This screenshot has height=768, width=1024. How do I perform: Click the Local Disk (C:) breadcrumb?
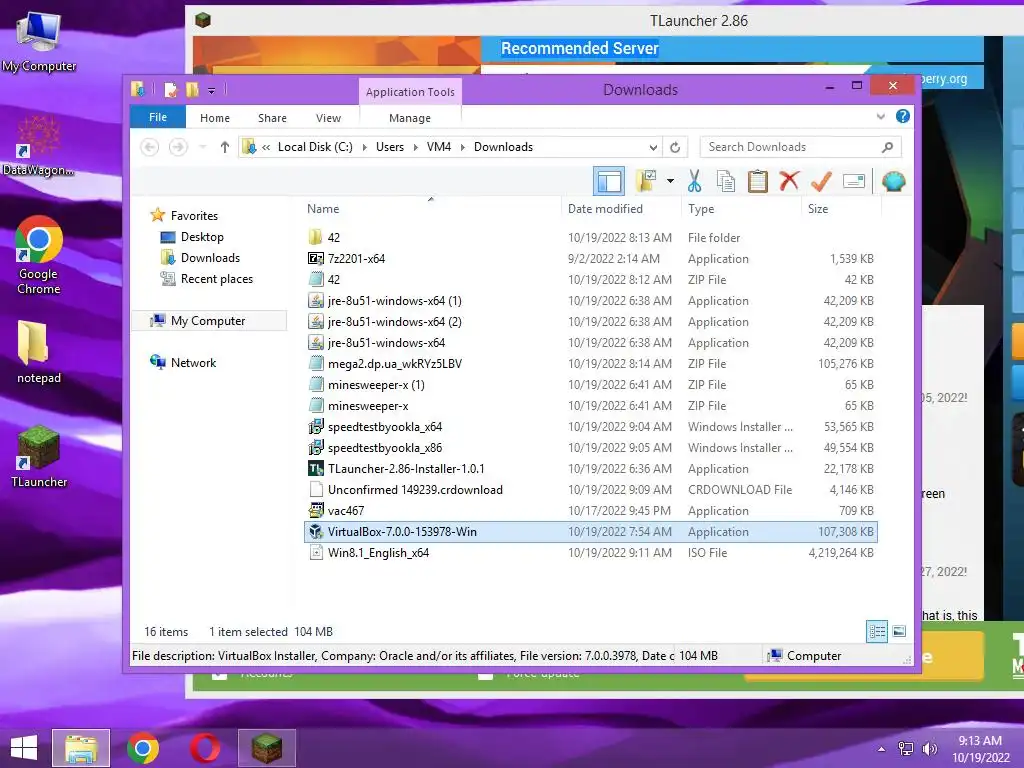pos(315,147)
